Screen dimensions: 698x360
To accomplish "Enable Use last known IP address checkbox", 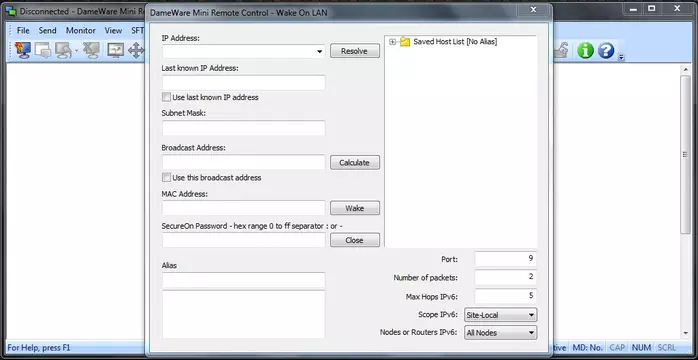I will pyautogui.click(x=166, y=97).
